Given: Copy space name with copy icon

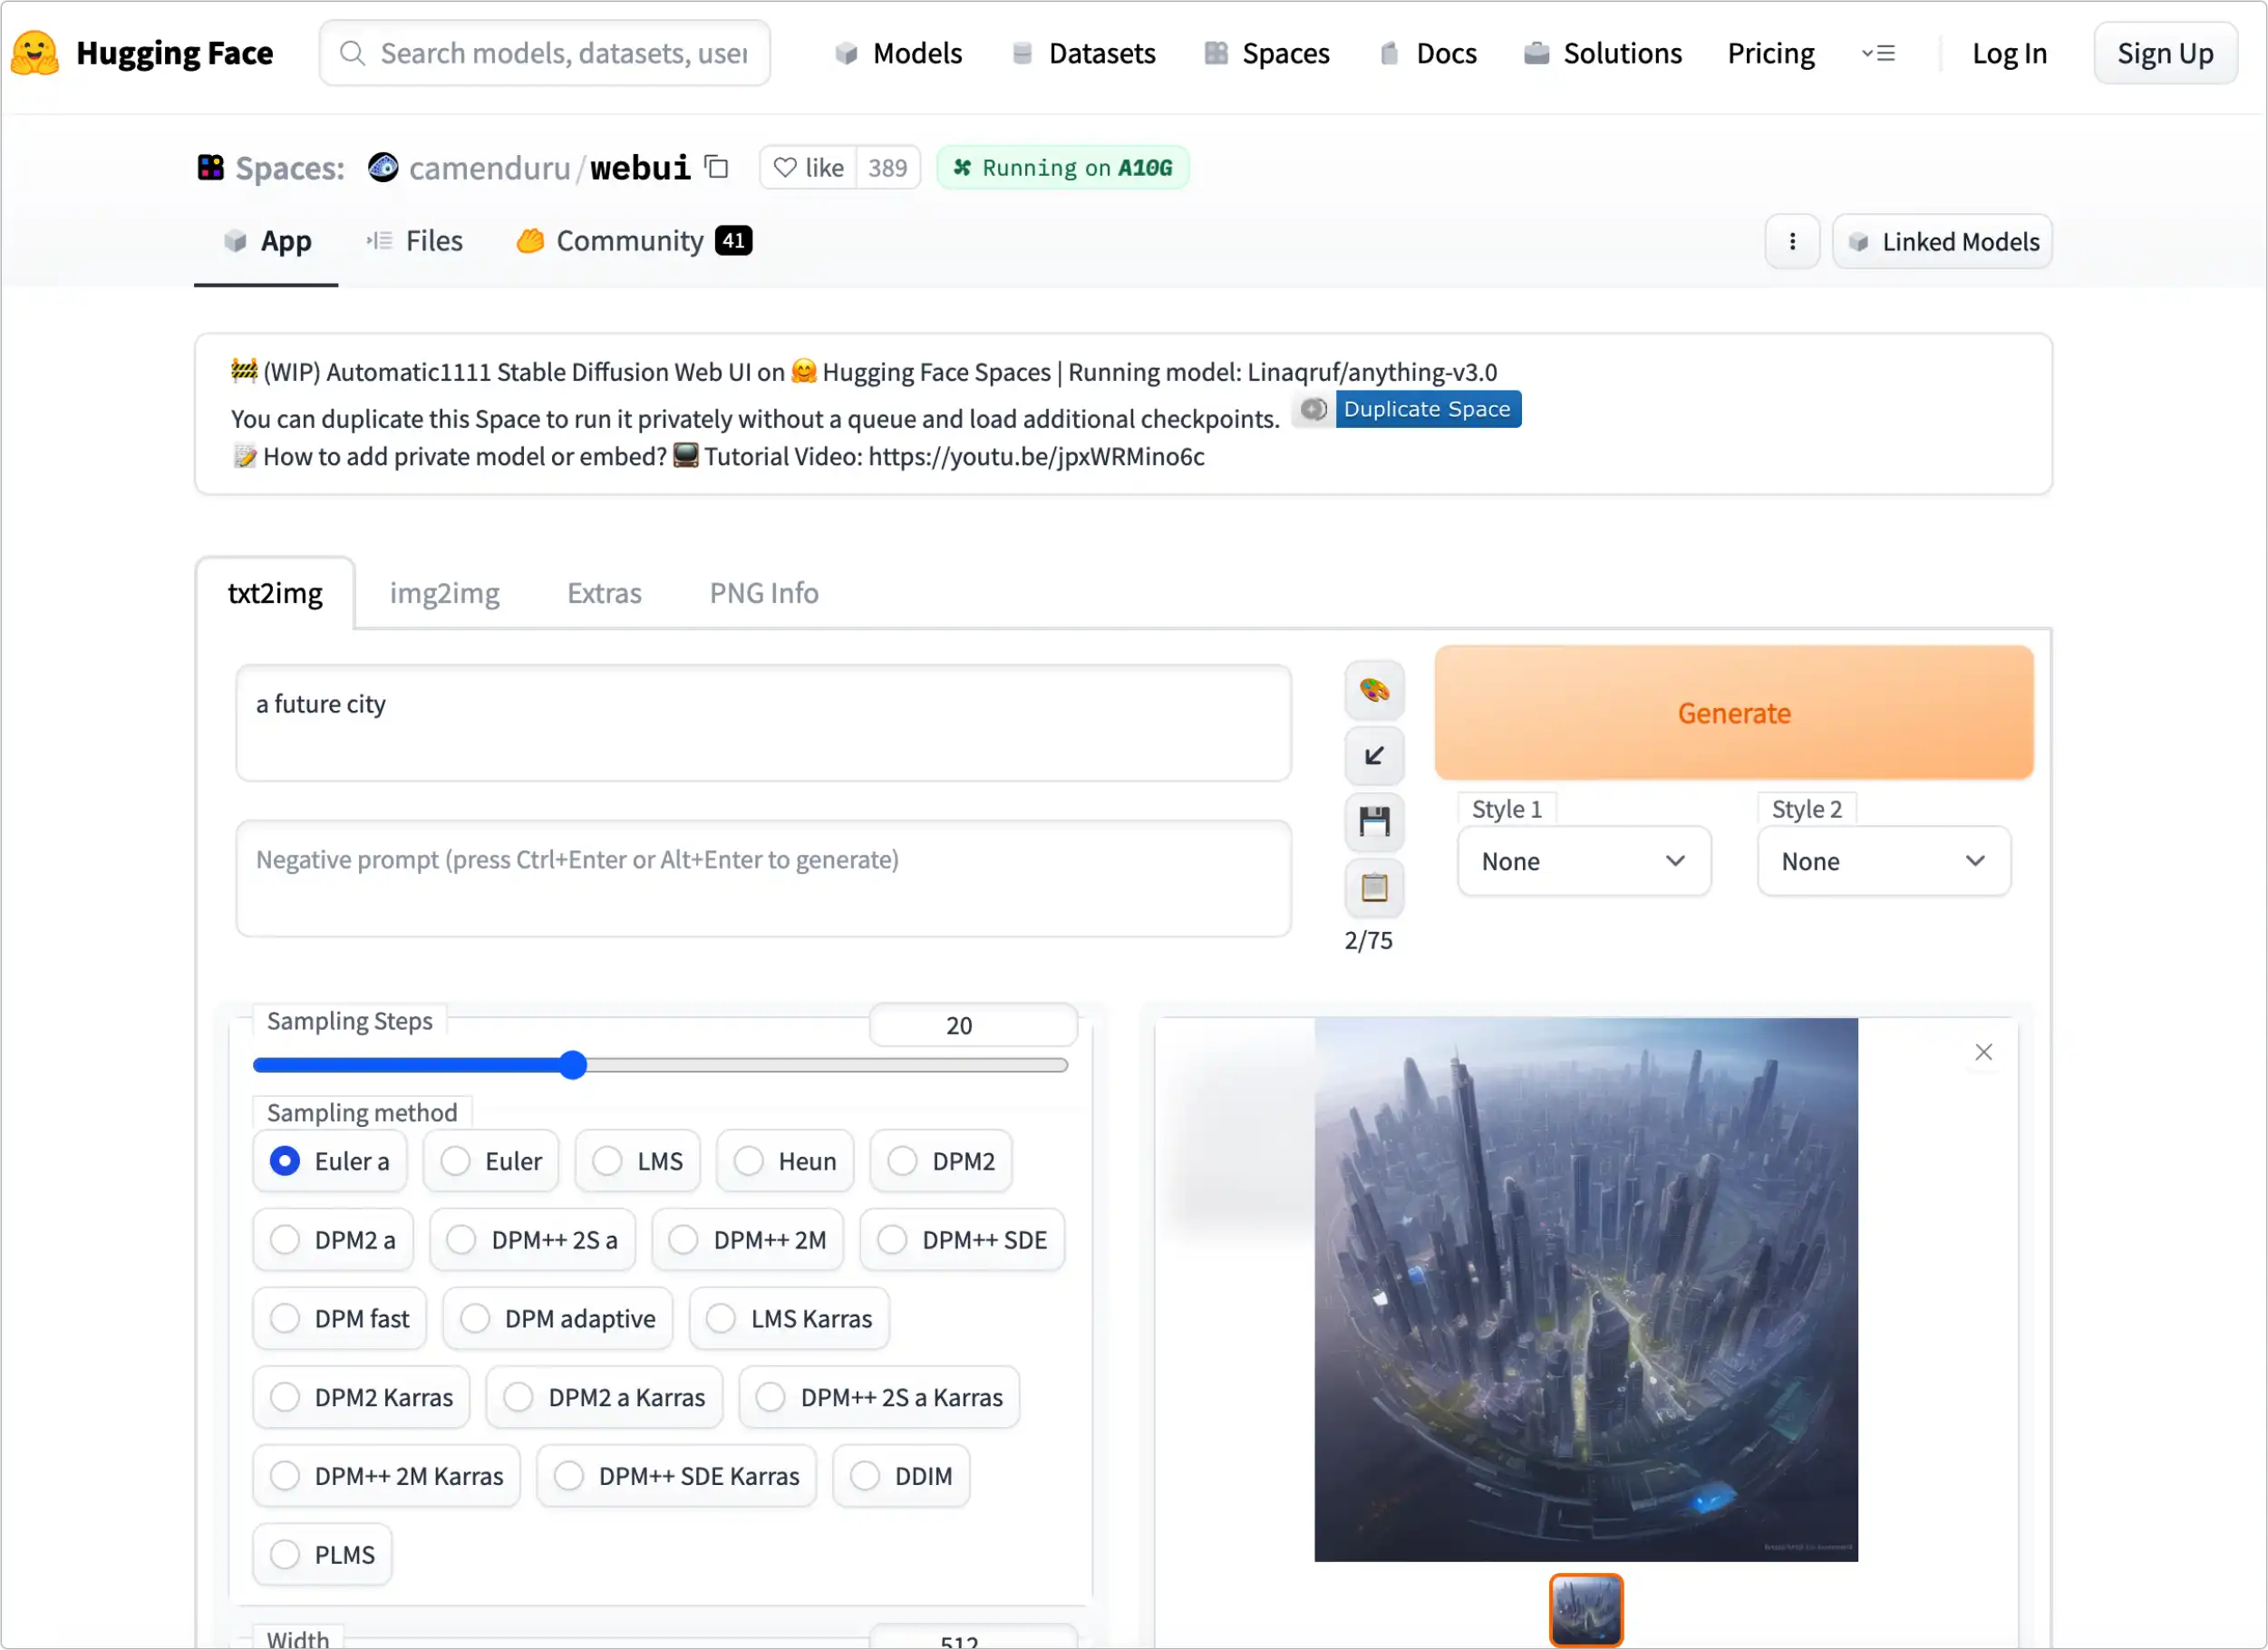Looking at the screenshot, I should (x=716, y=167).
